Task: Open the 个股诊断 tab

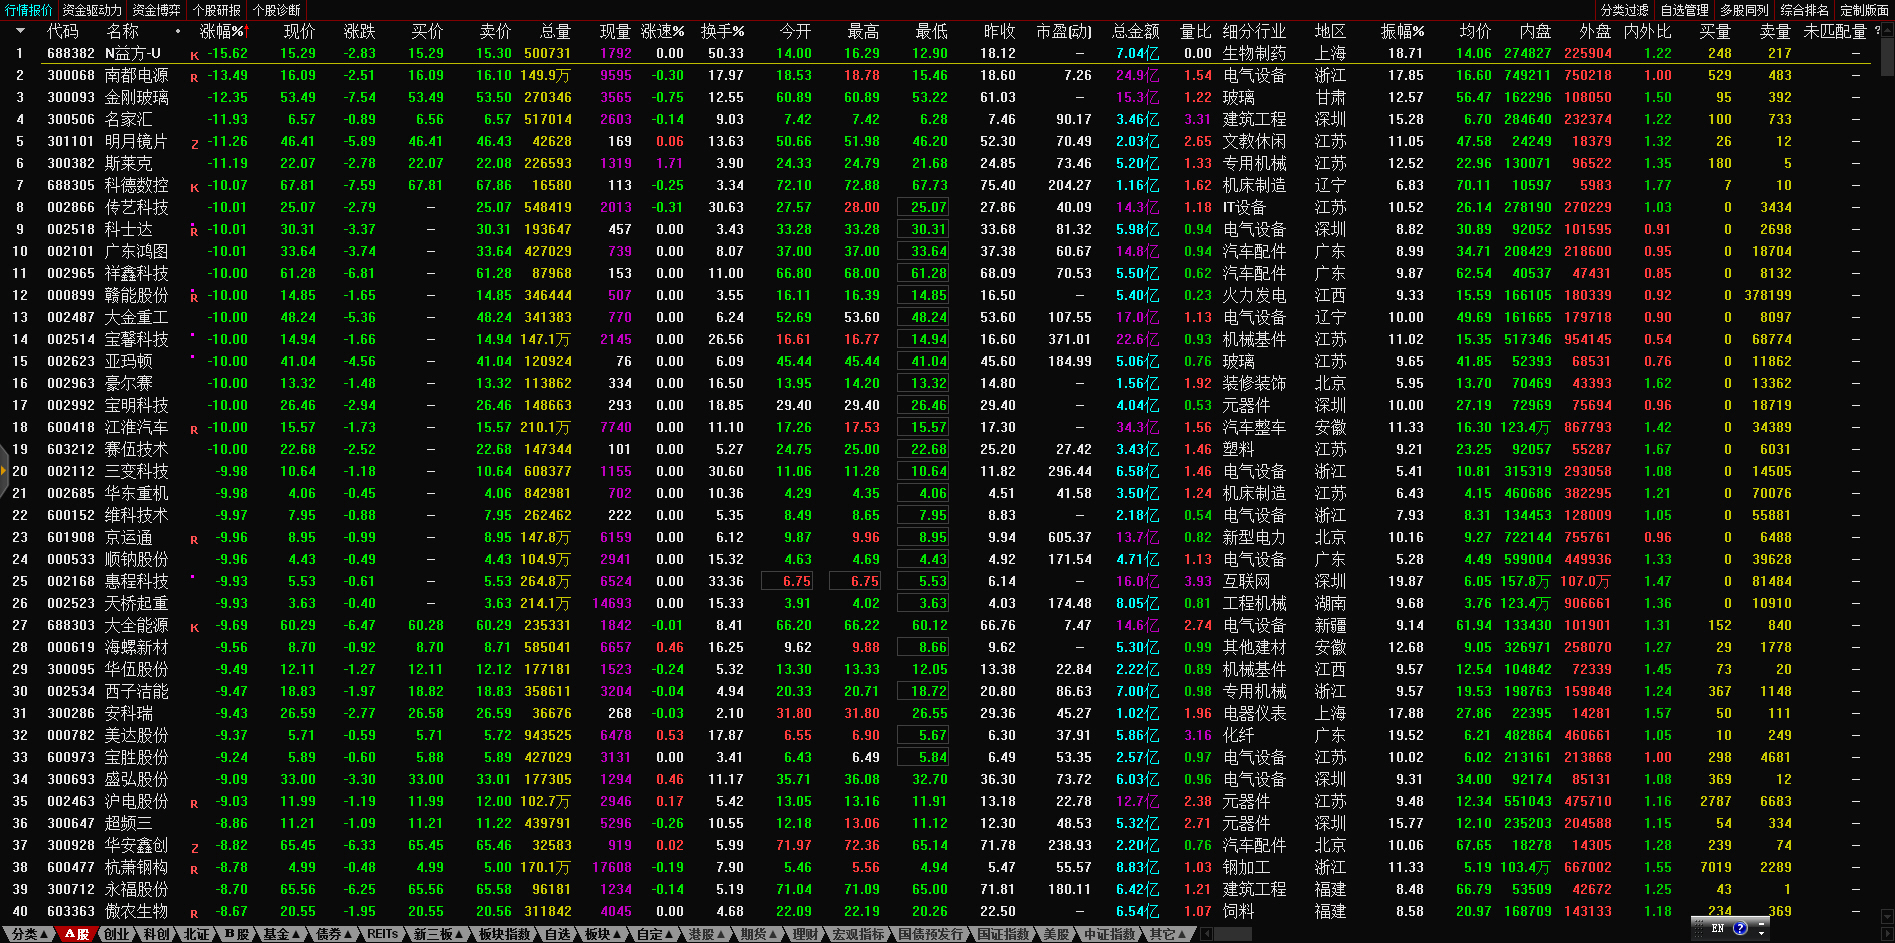Action: click(276, 10)
